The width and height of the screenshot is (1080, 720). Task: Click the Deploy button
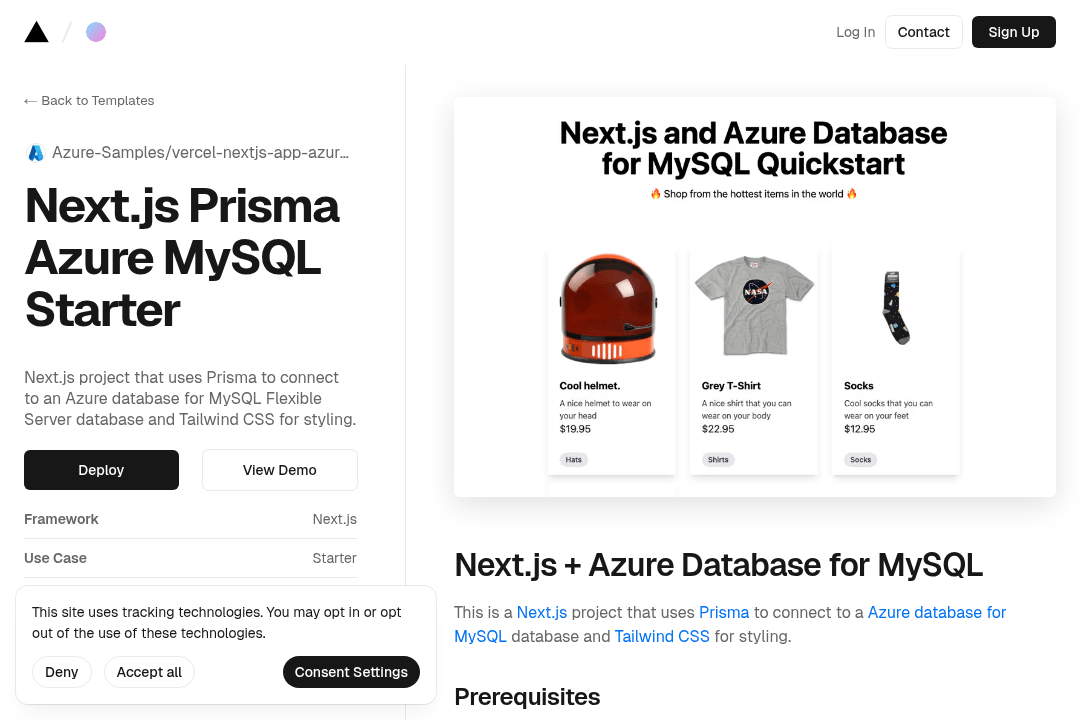click(101, 470)
